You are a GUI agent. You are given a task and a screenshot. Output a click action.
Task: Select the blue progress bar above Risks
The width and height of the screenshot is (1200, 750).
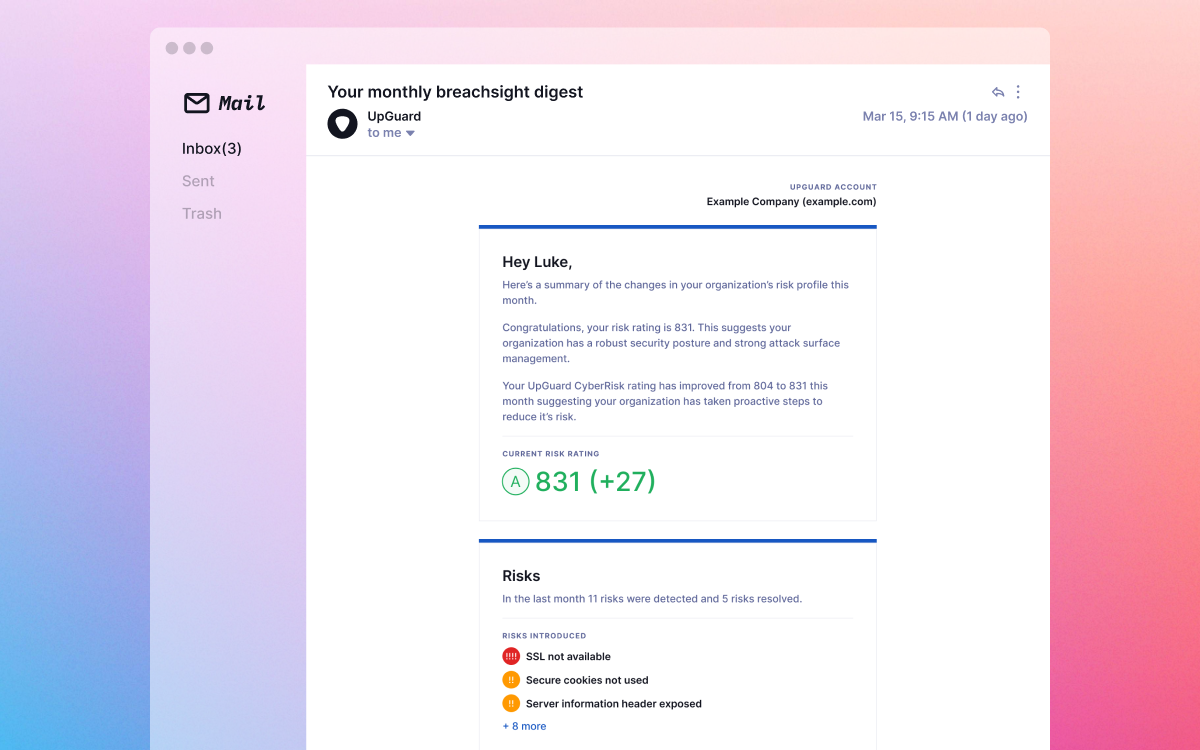pyautogui.click(x=678, y=540)
